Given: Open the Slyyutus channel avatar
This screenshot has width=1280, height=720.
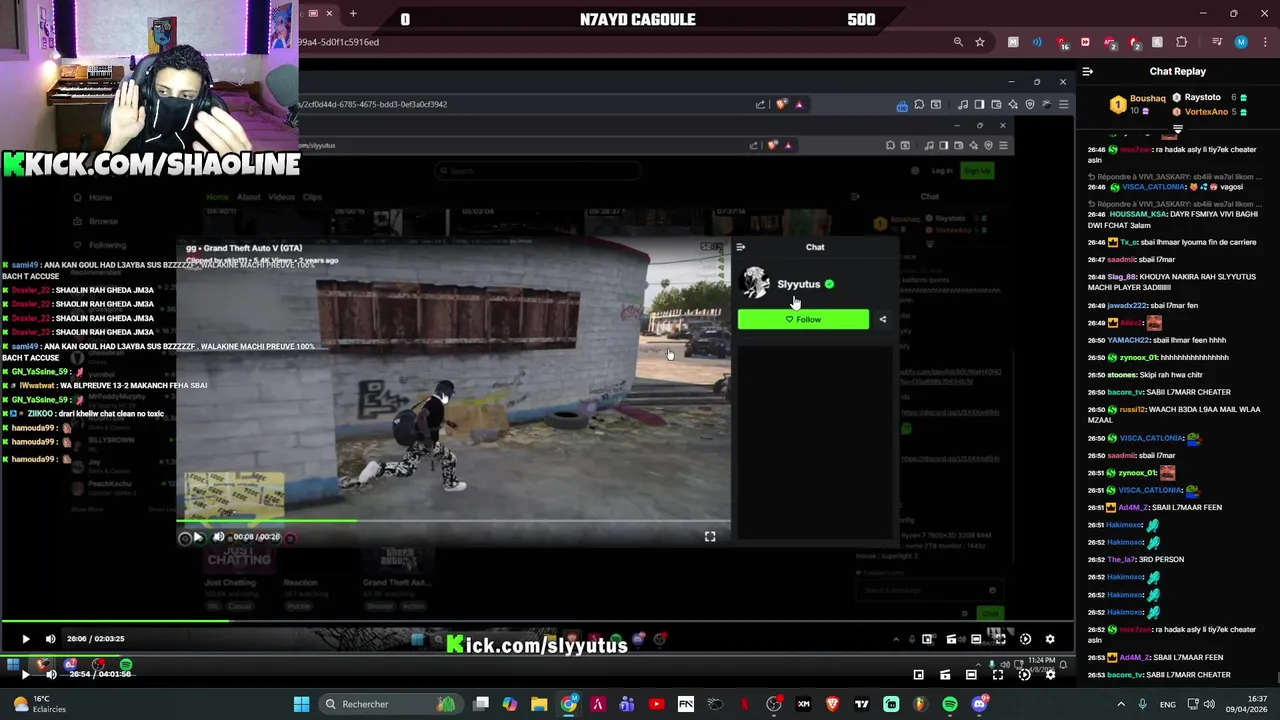Looking at the screenshot, I should click(755, 283).
